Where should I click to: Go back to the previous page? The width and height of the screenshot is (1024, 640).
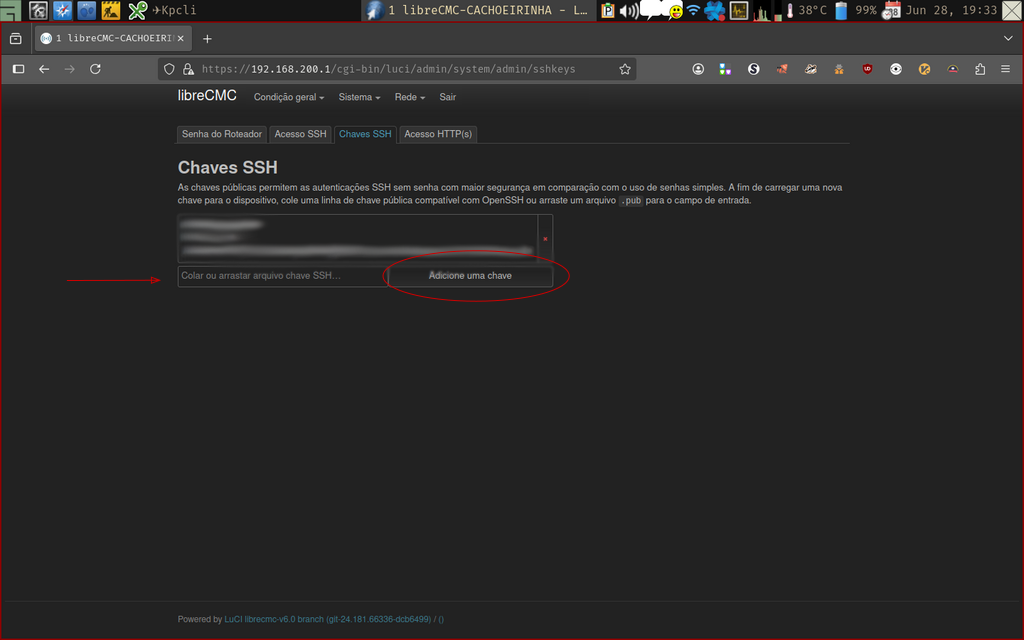point(44,69)
